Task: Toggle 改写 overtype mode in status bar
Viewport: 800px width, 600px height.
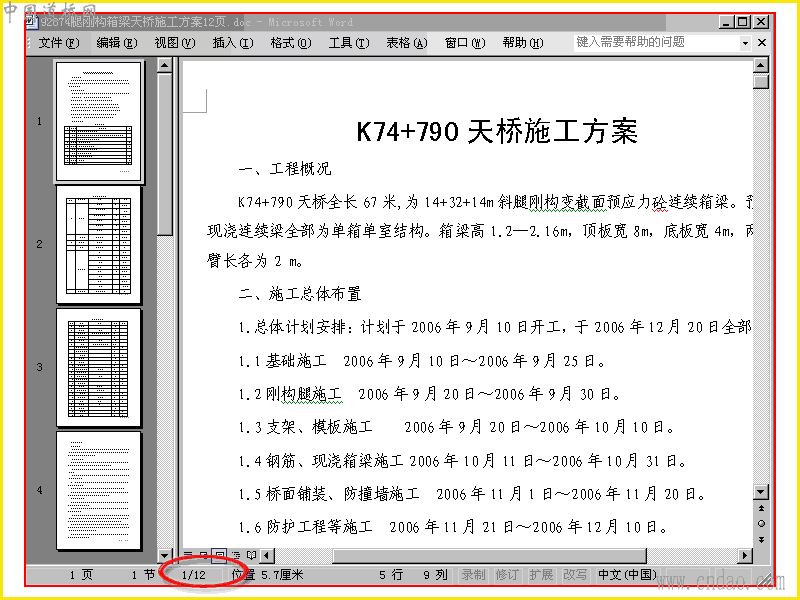Action: (x=575, y=575)
